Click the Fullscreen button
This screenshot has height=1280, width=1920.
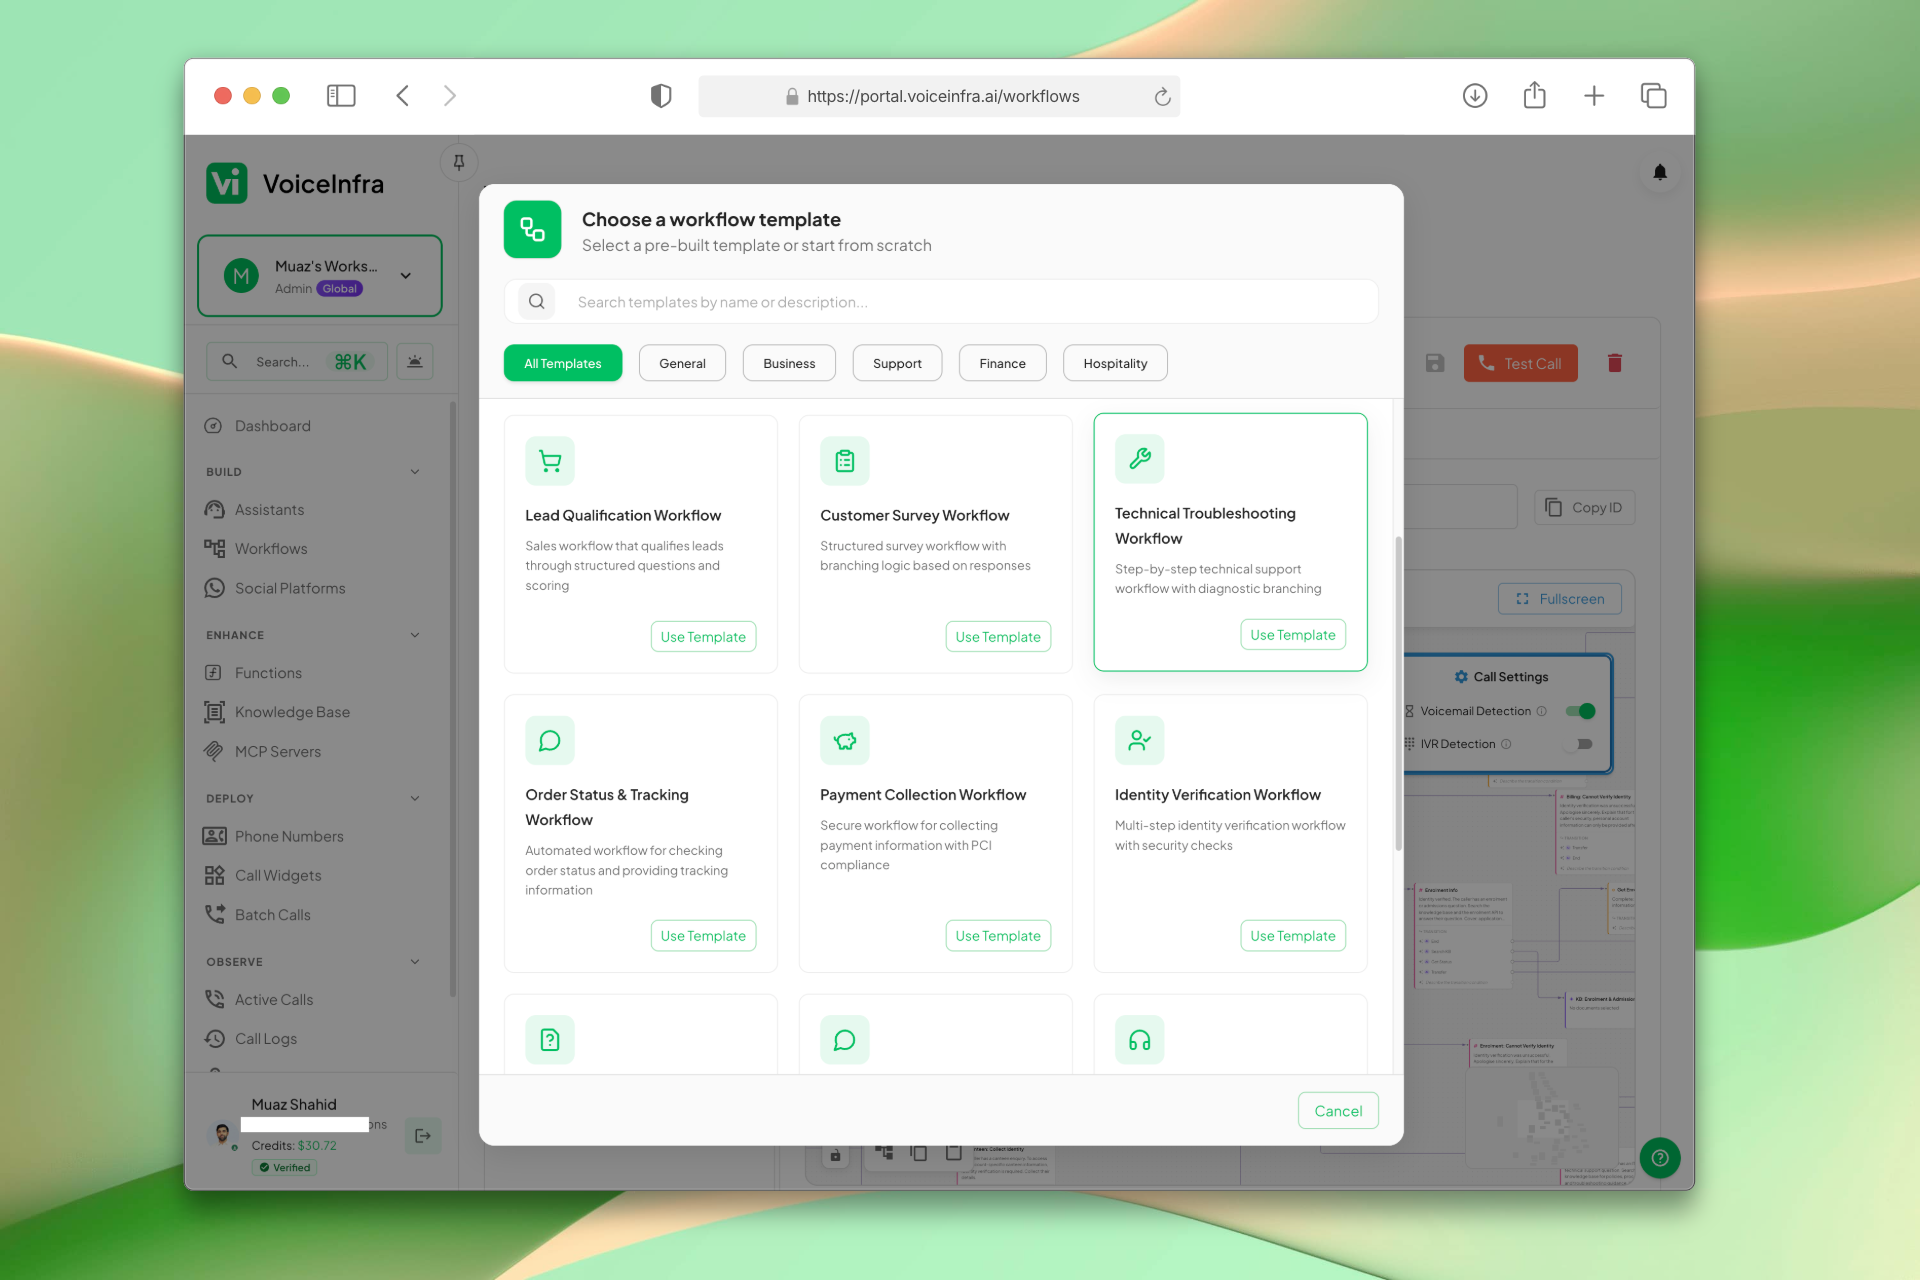[x=1560, y=599]
